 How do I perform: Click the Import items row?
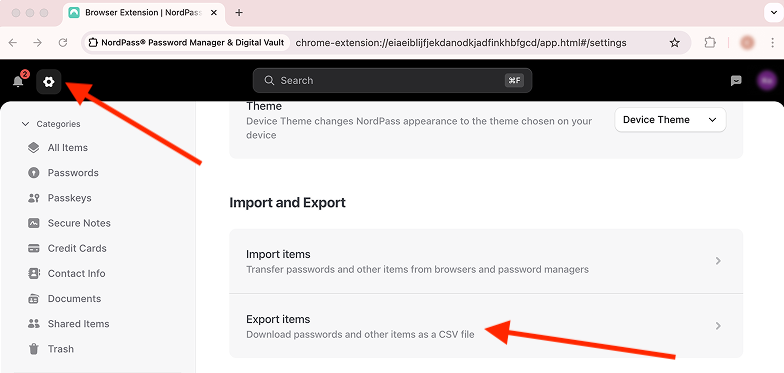pos(486,261)
